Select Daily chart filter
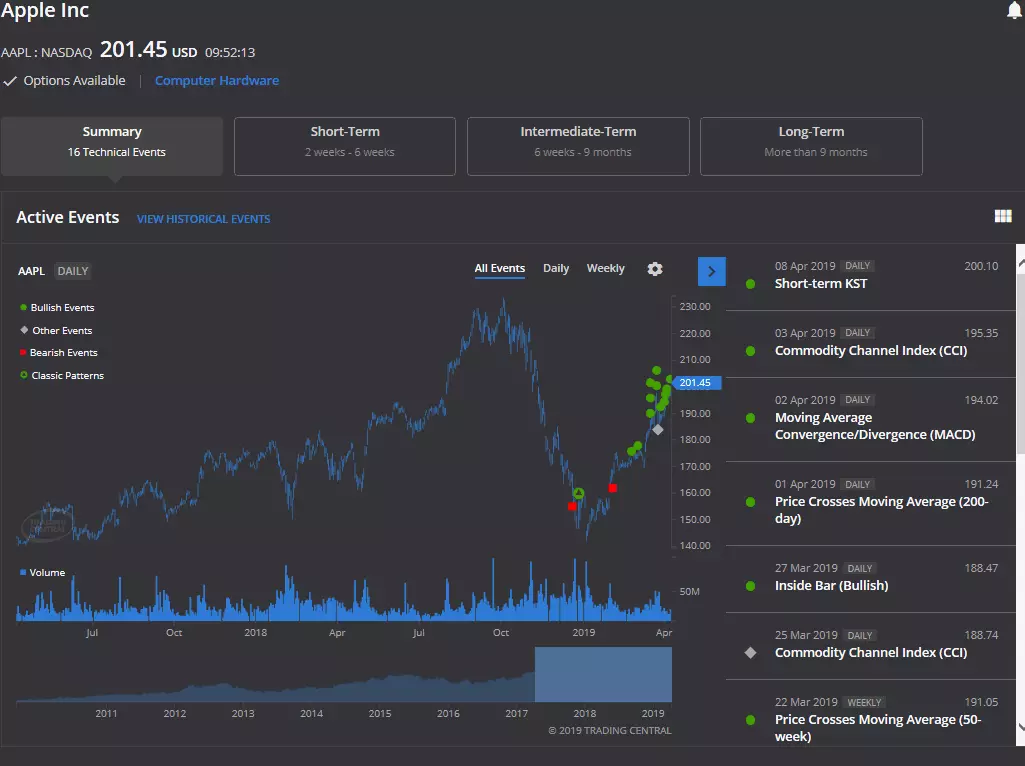 coord(556,269)
